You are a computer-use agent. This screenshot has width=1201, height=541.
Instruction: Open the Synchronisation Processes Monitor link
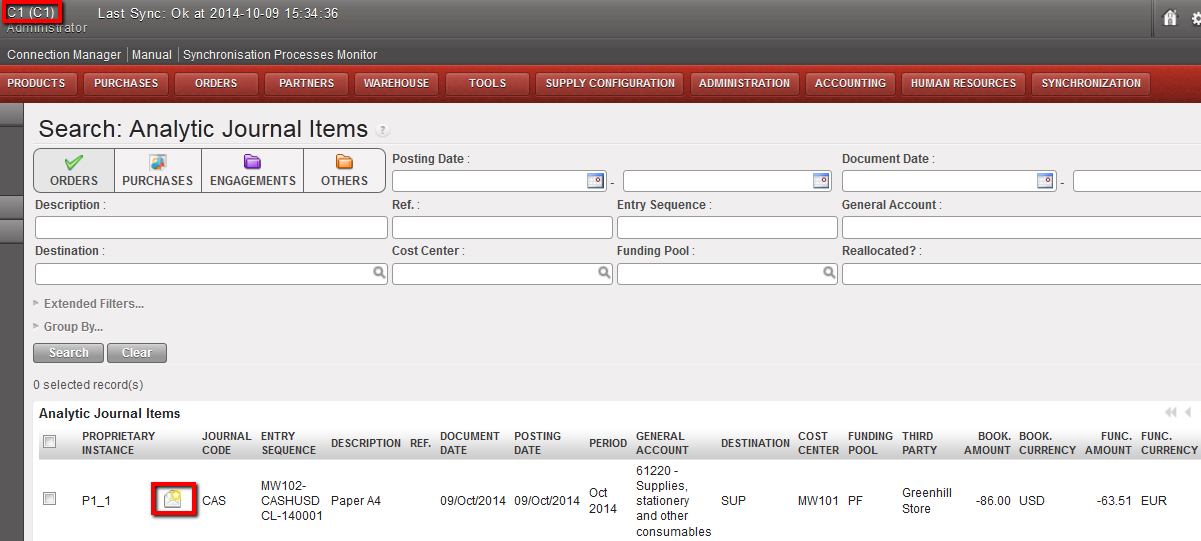point(280,55)
